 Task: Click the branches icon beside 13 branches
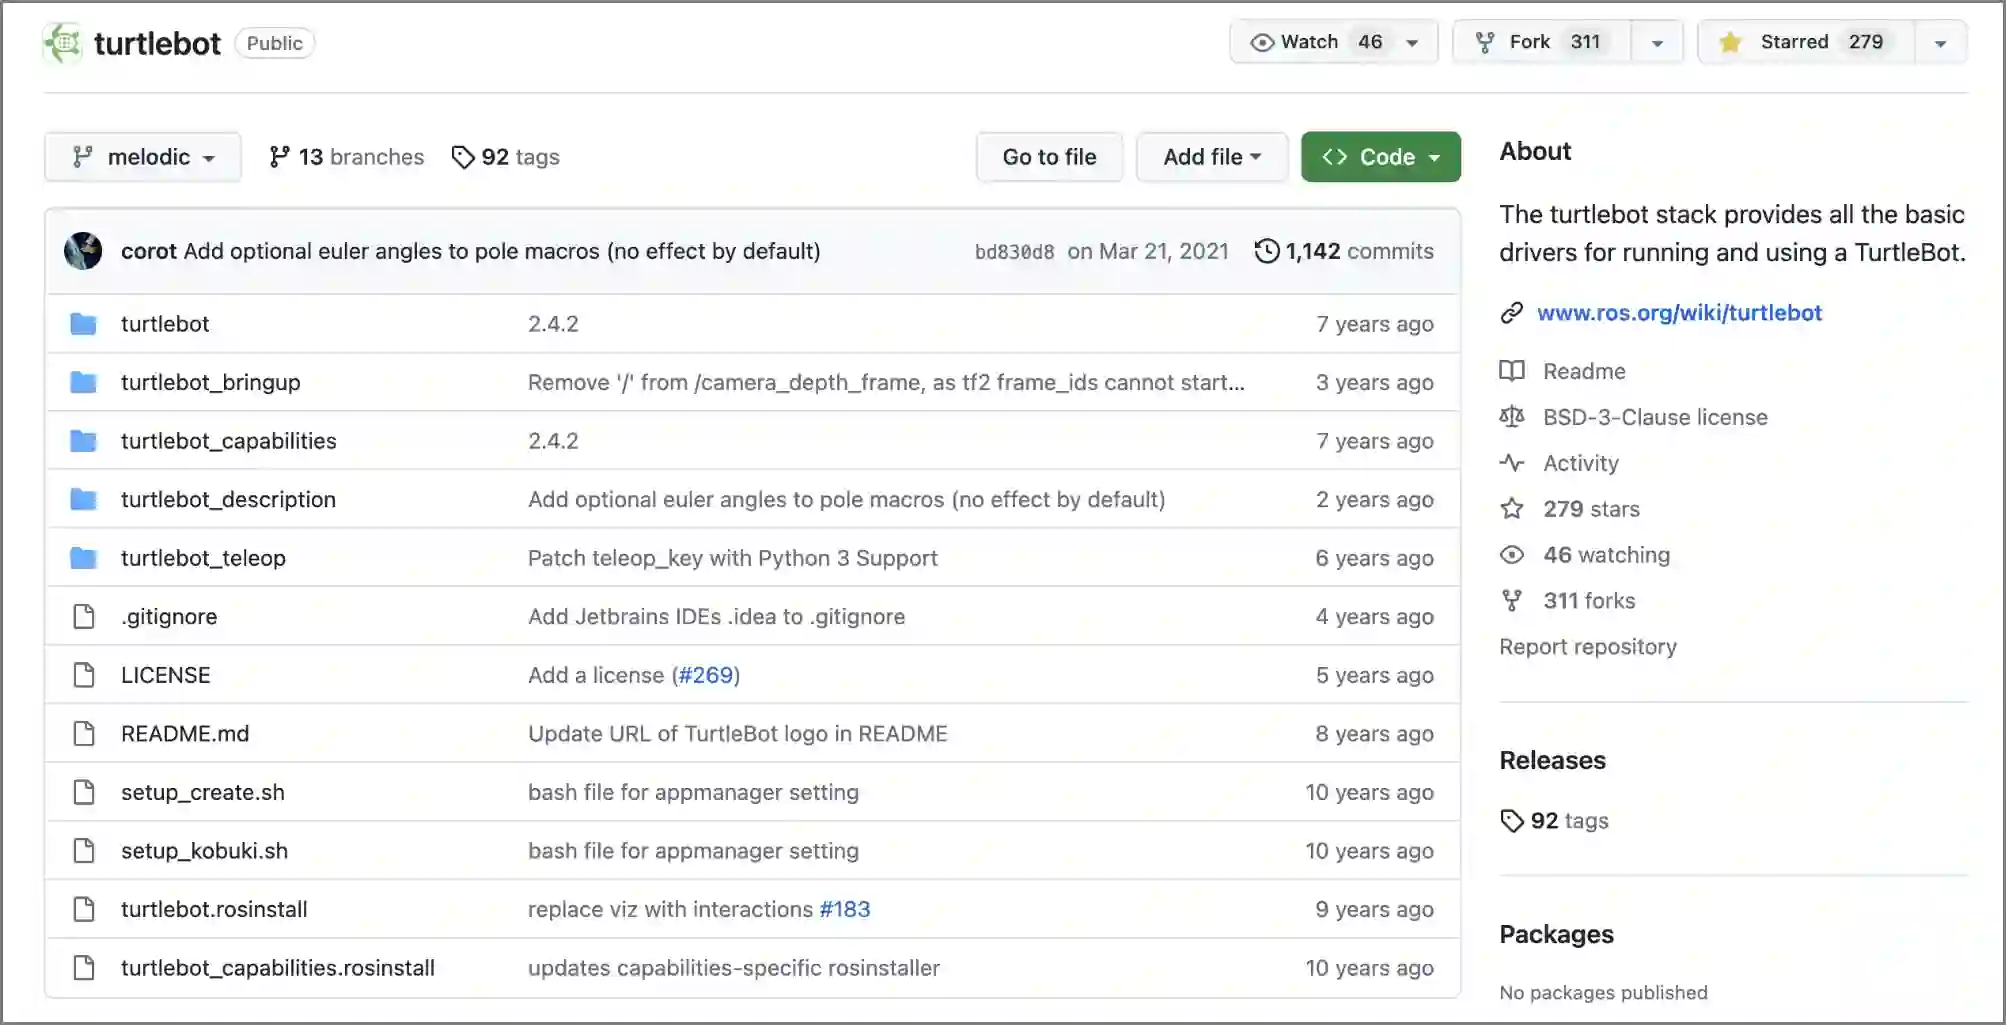coord(280,157)
